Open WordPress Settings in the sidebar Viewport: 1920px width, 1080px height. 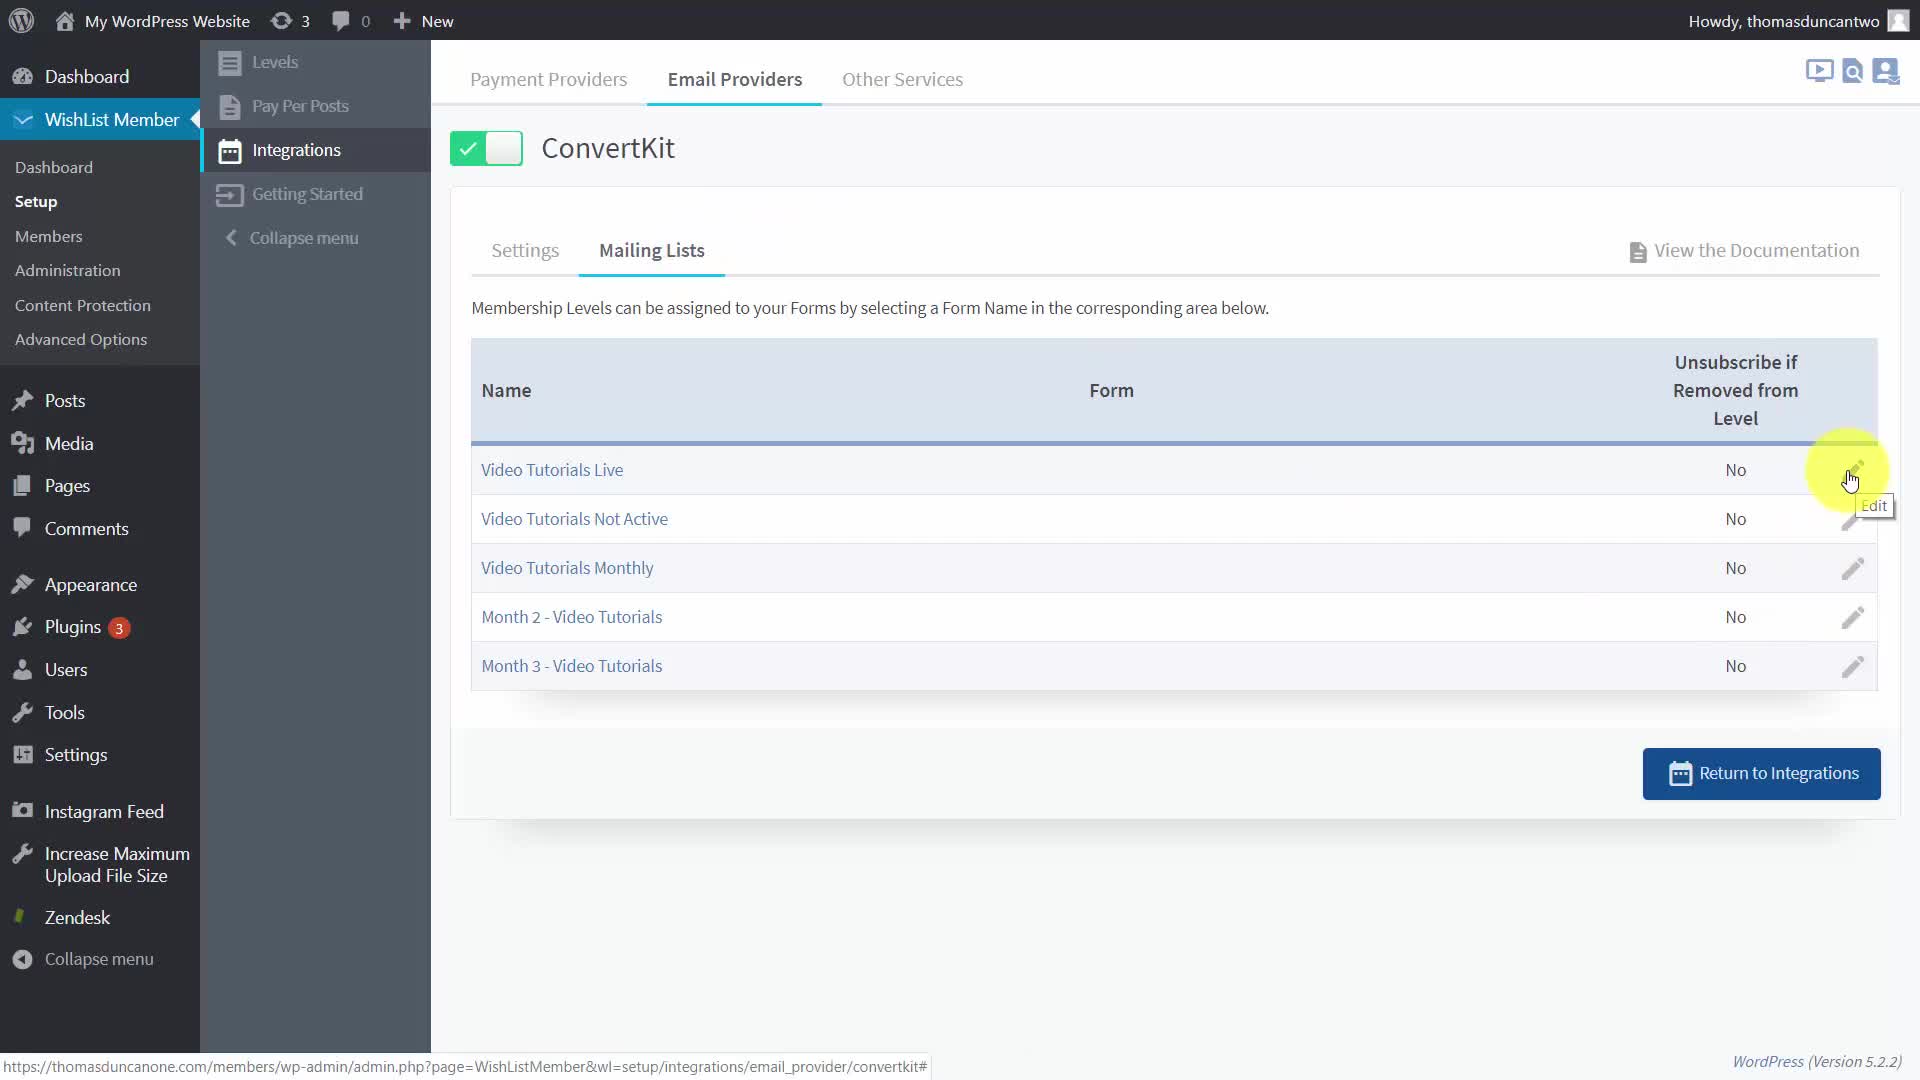coord(76,755)
